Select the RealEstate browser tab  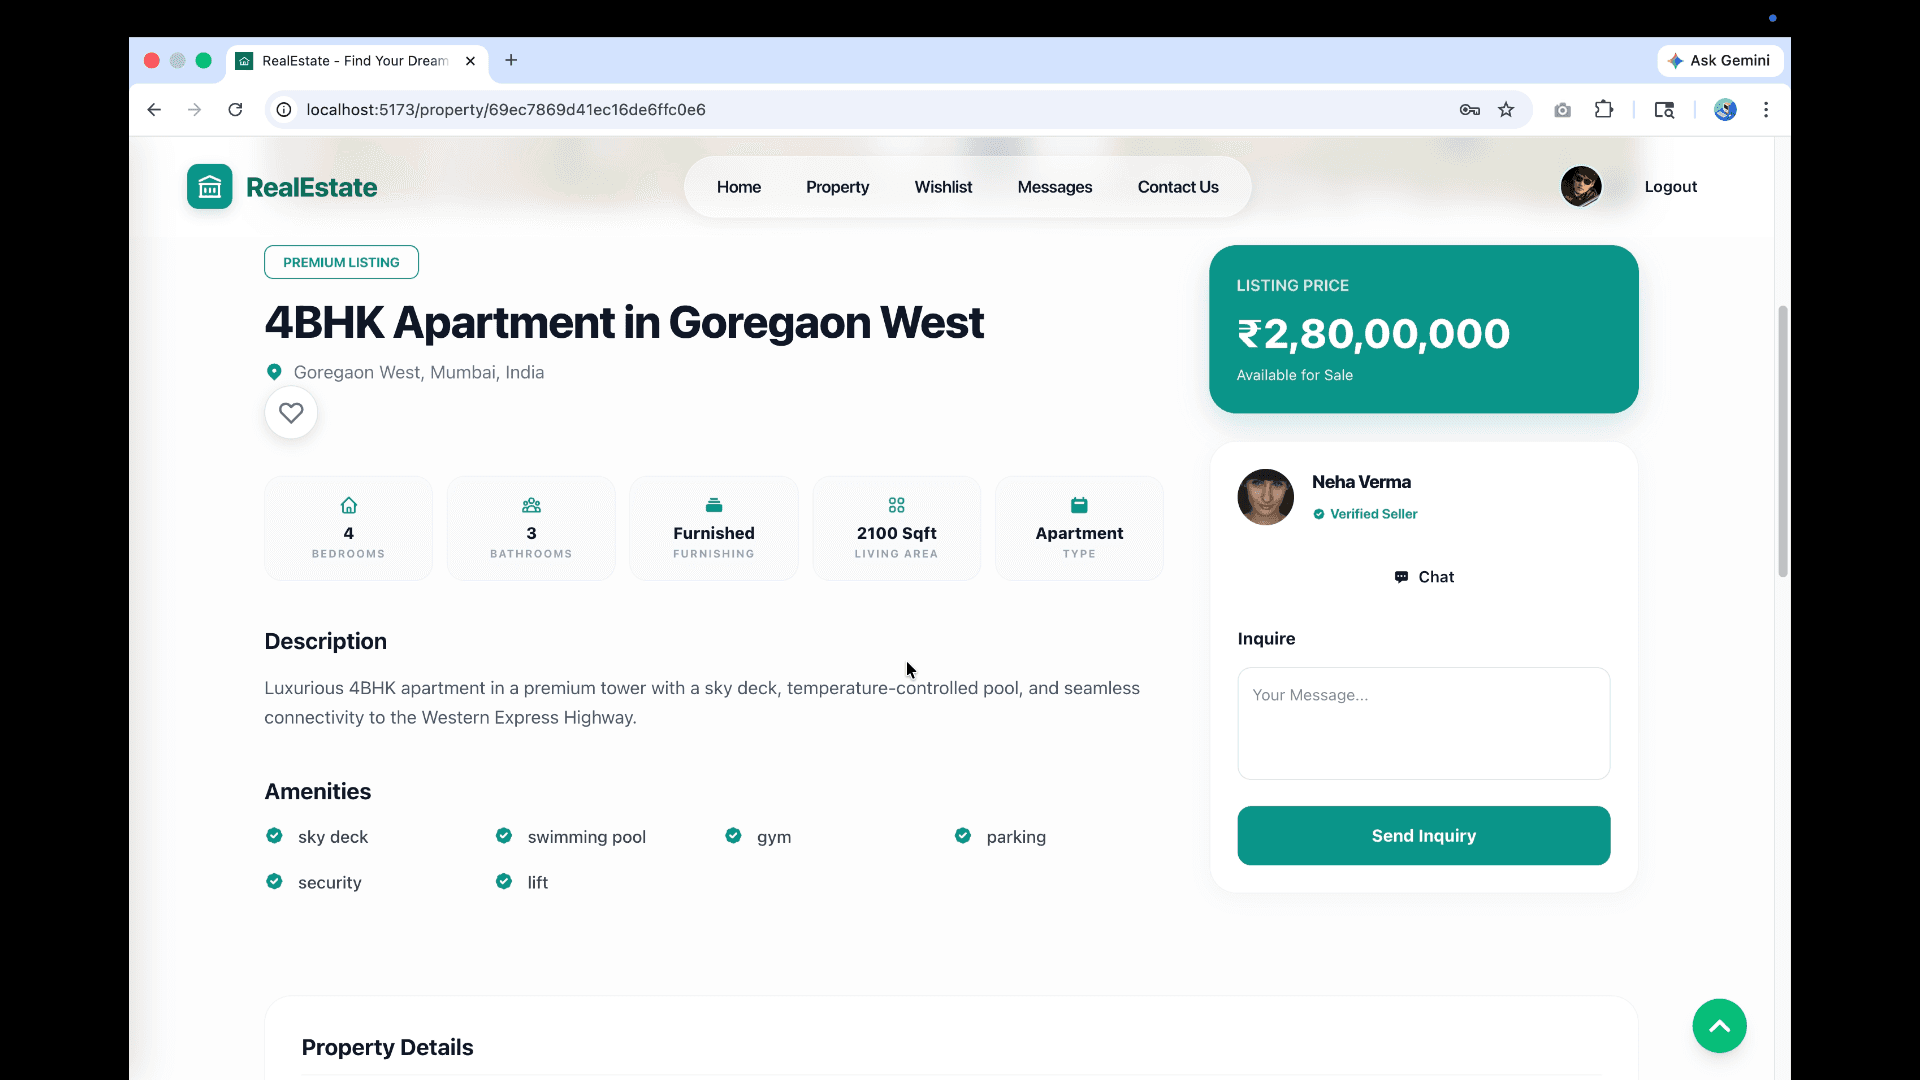tap(356, 61)
